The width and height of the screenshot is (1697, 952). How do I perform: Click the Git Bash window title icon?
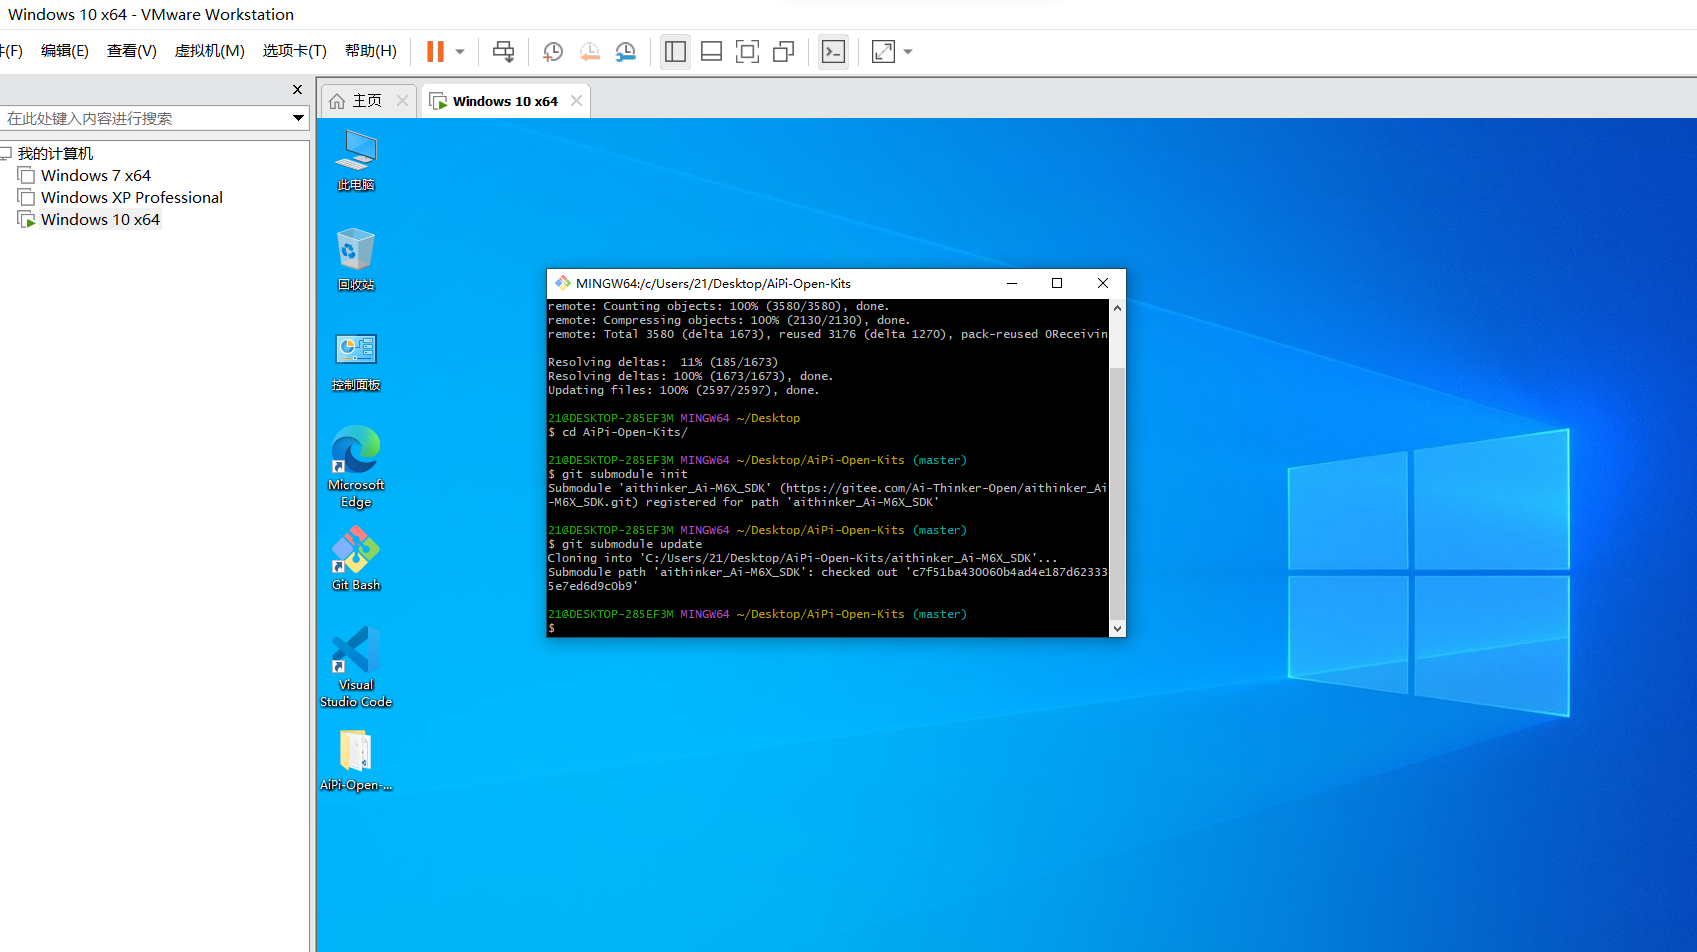click(563, 283)
